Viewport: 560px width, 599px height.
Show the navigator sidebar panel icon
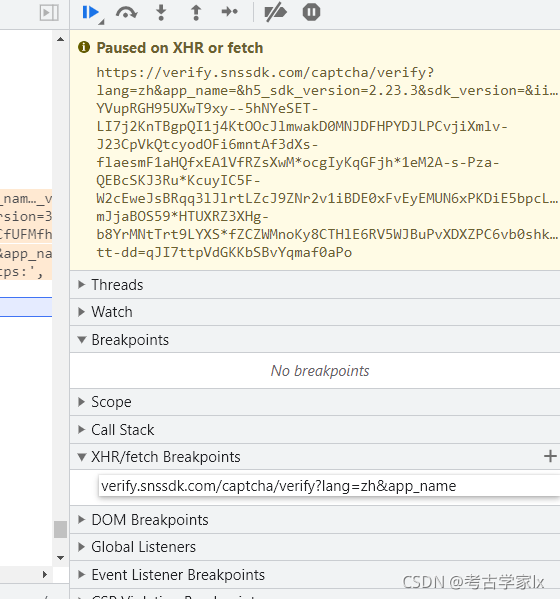[49, 13]
